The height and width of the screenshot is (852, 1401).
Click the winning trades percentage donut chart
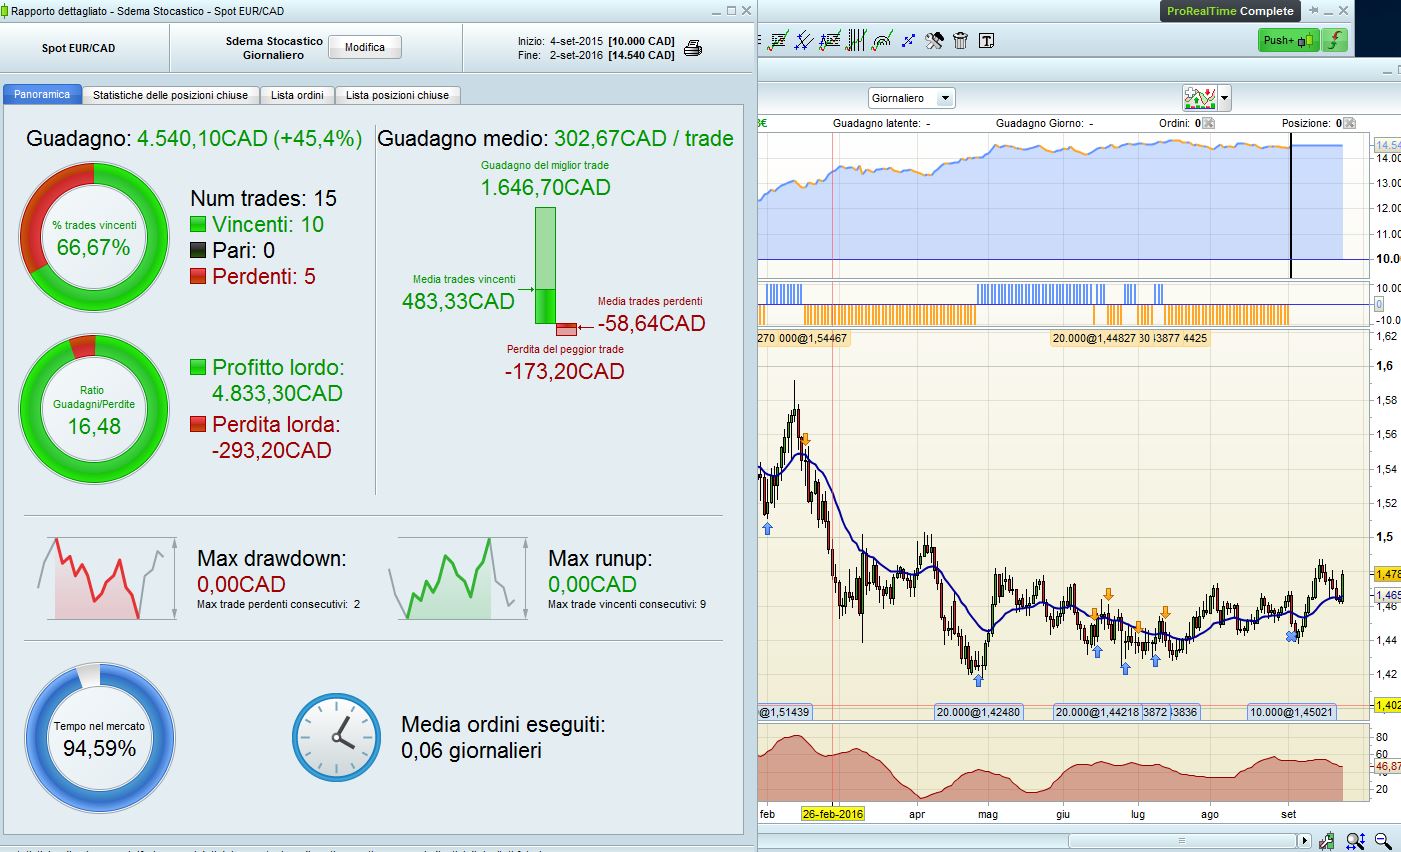click(x=94, y=237)
